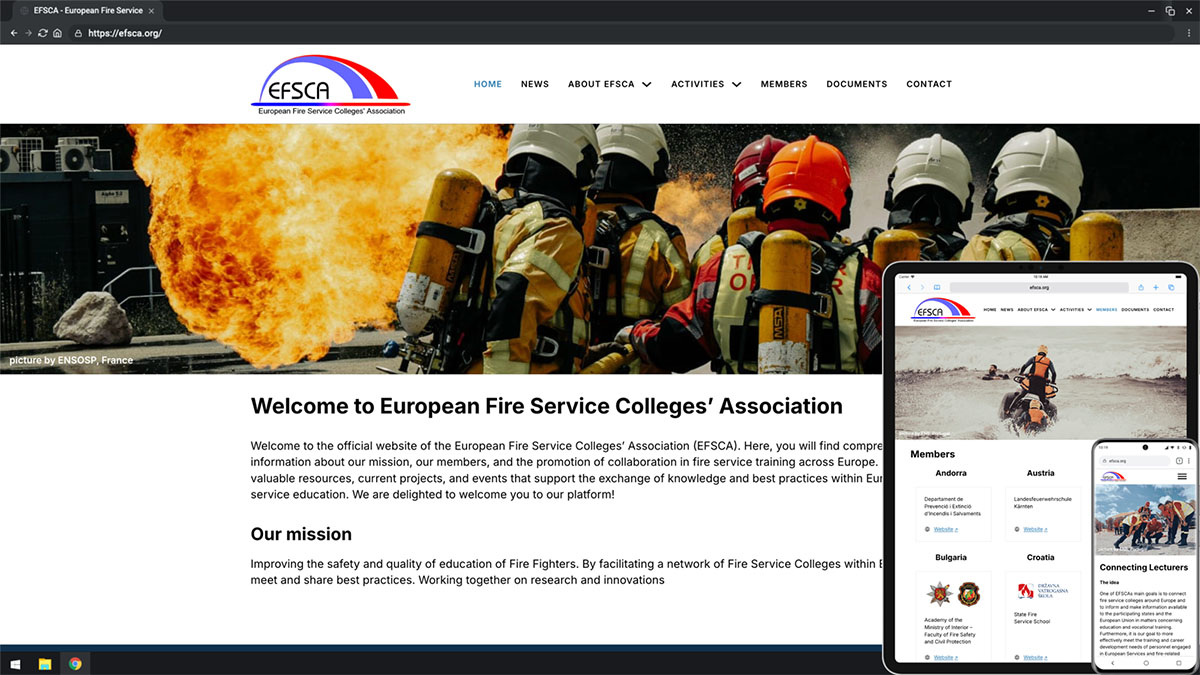Close the EFSCA browser tab
The height and width of the screenshot is (675, 1200).
[151, 10]
